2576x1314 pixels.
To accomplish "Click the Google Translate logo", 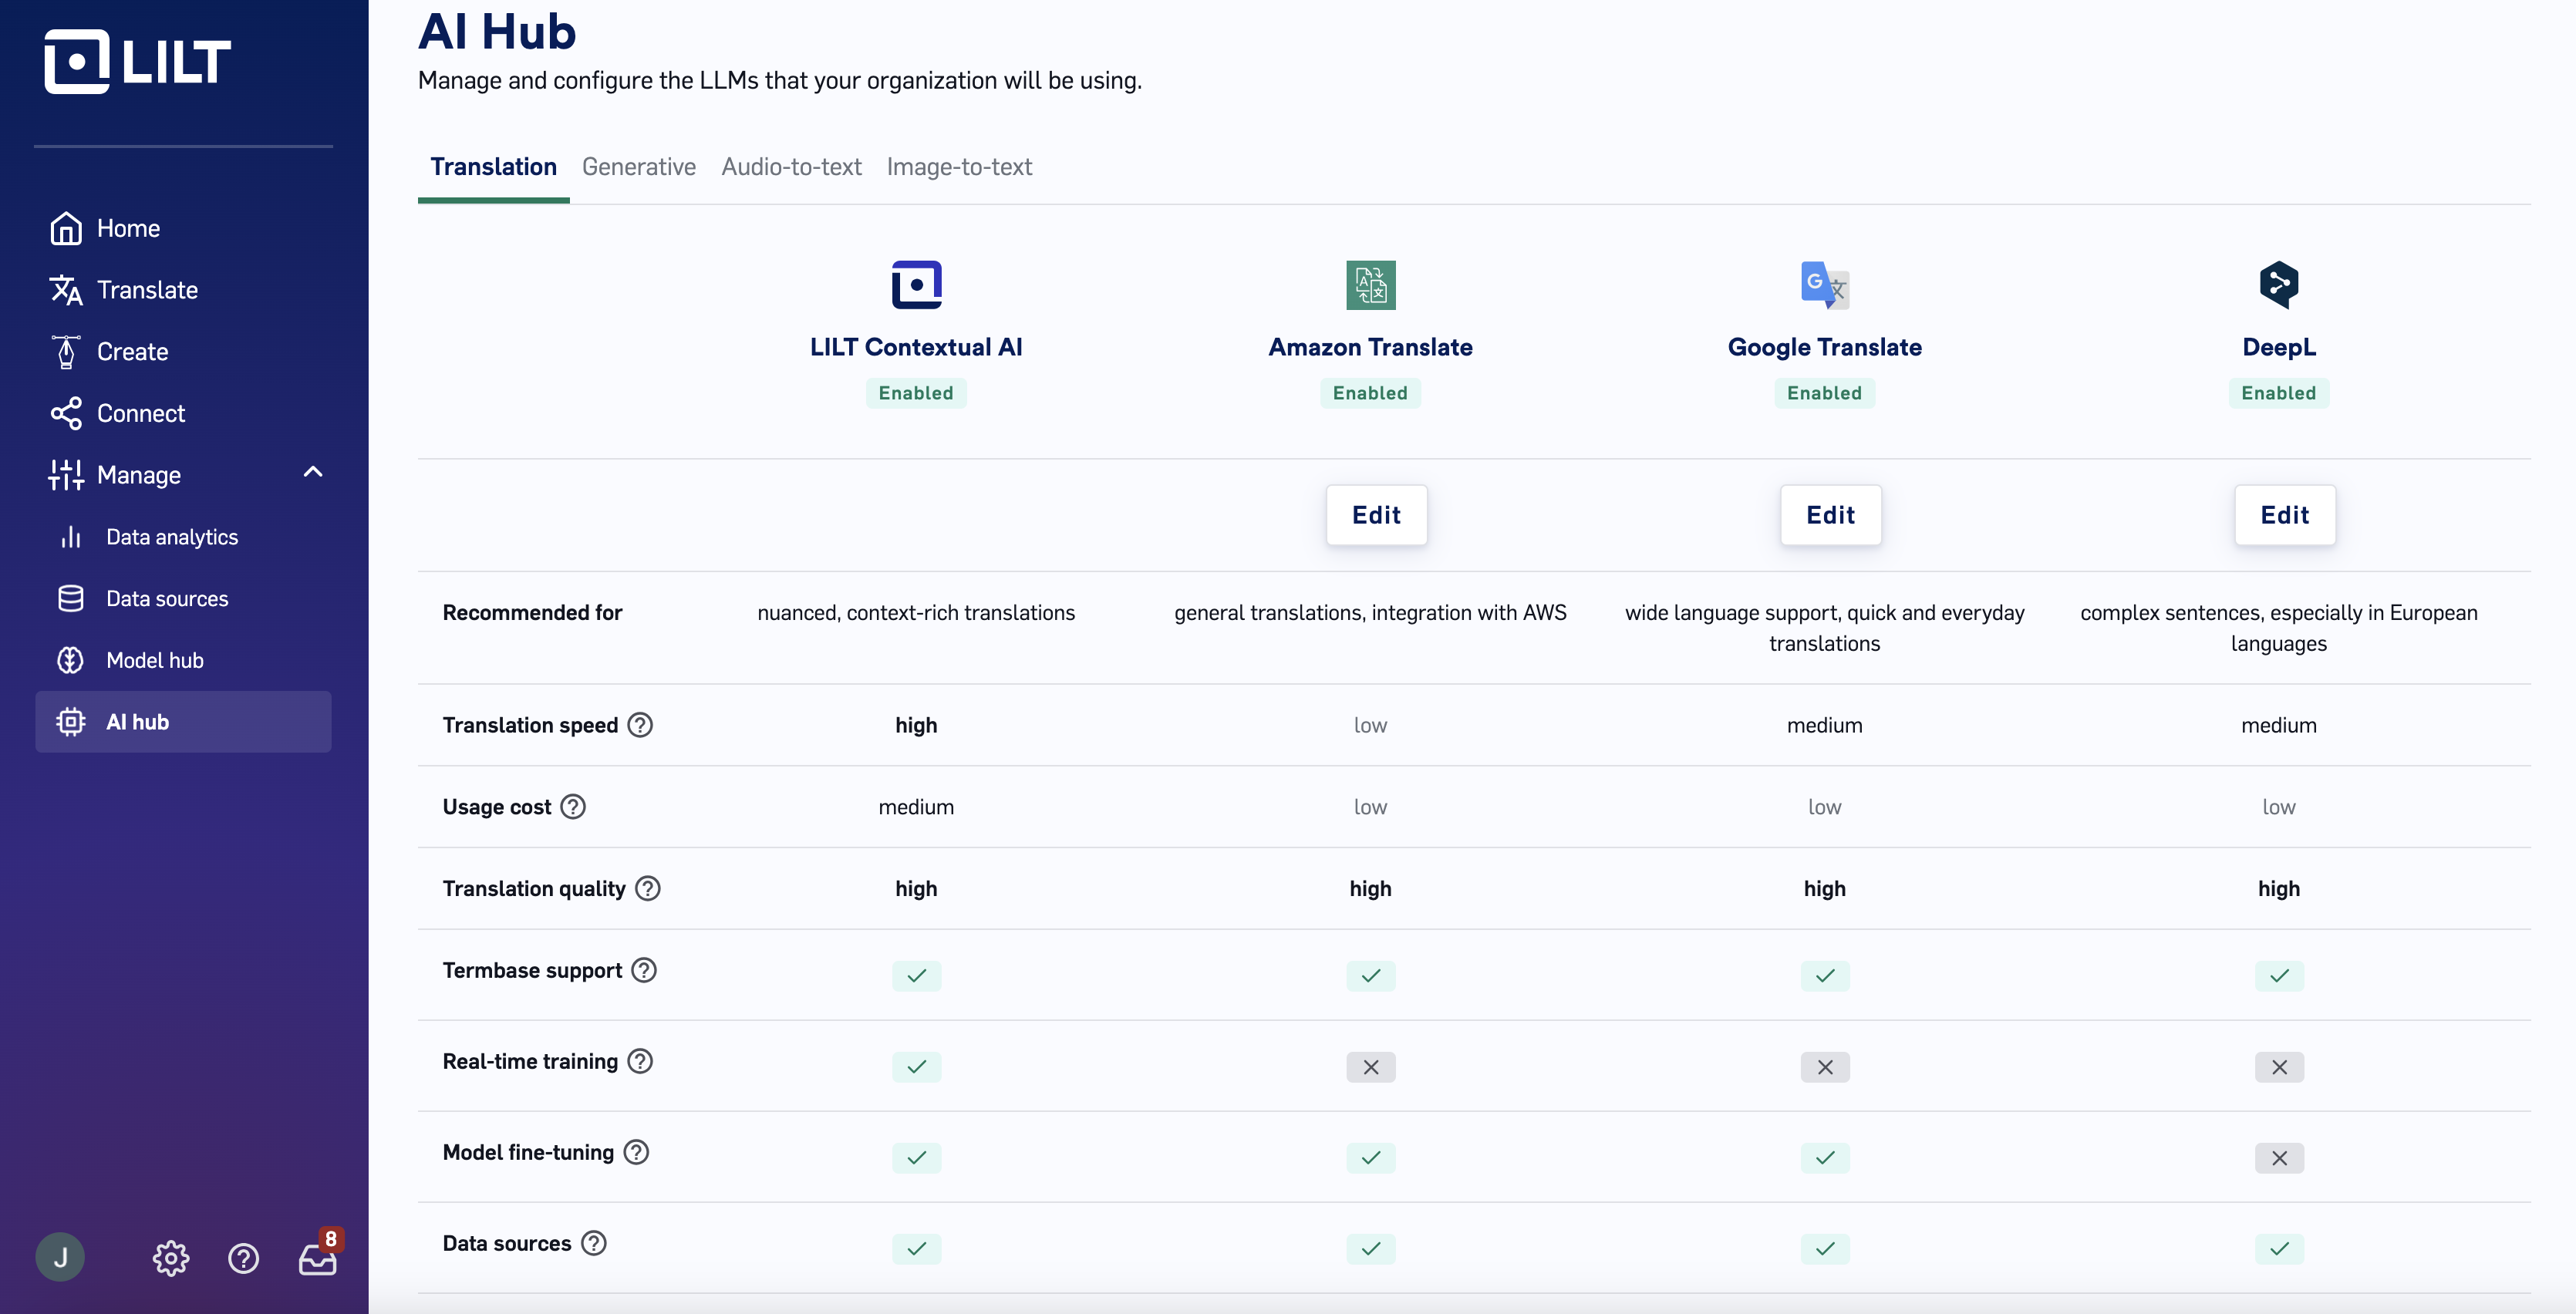I will pyautogui.click(x=1825, y=285).
